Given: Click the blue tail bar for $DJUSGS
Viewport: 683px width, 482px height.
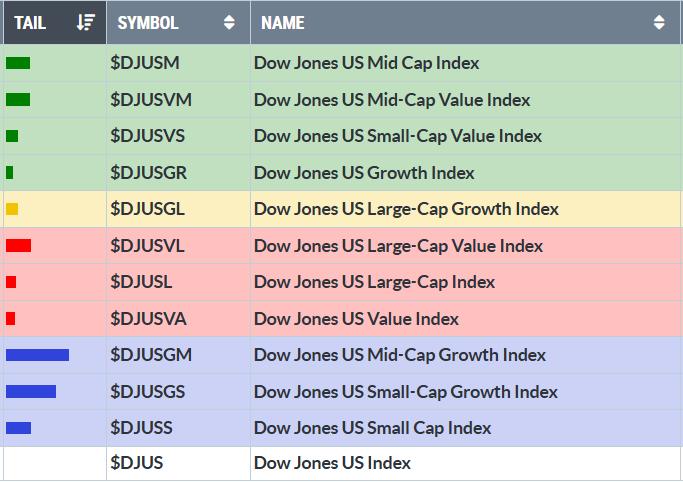Looking at the screenshot, I should click(31, 391).
